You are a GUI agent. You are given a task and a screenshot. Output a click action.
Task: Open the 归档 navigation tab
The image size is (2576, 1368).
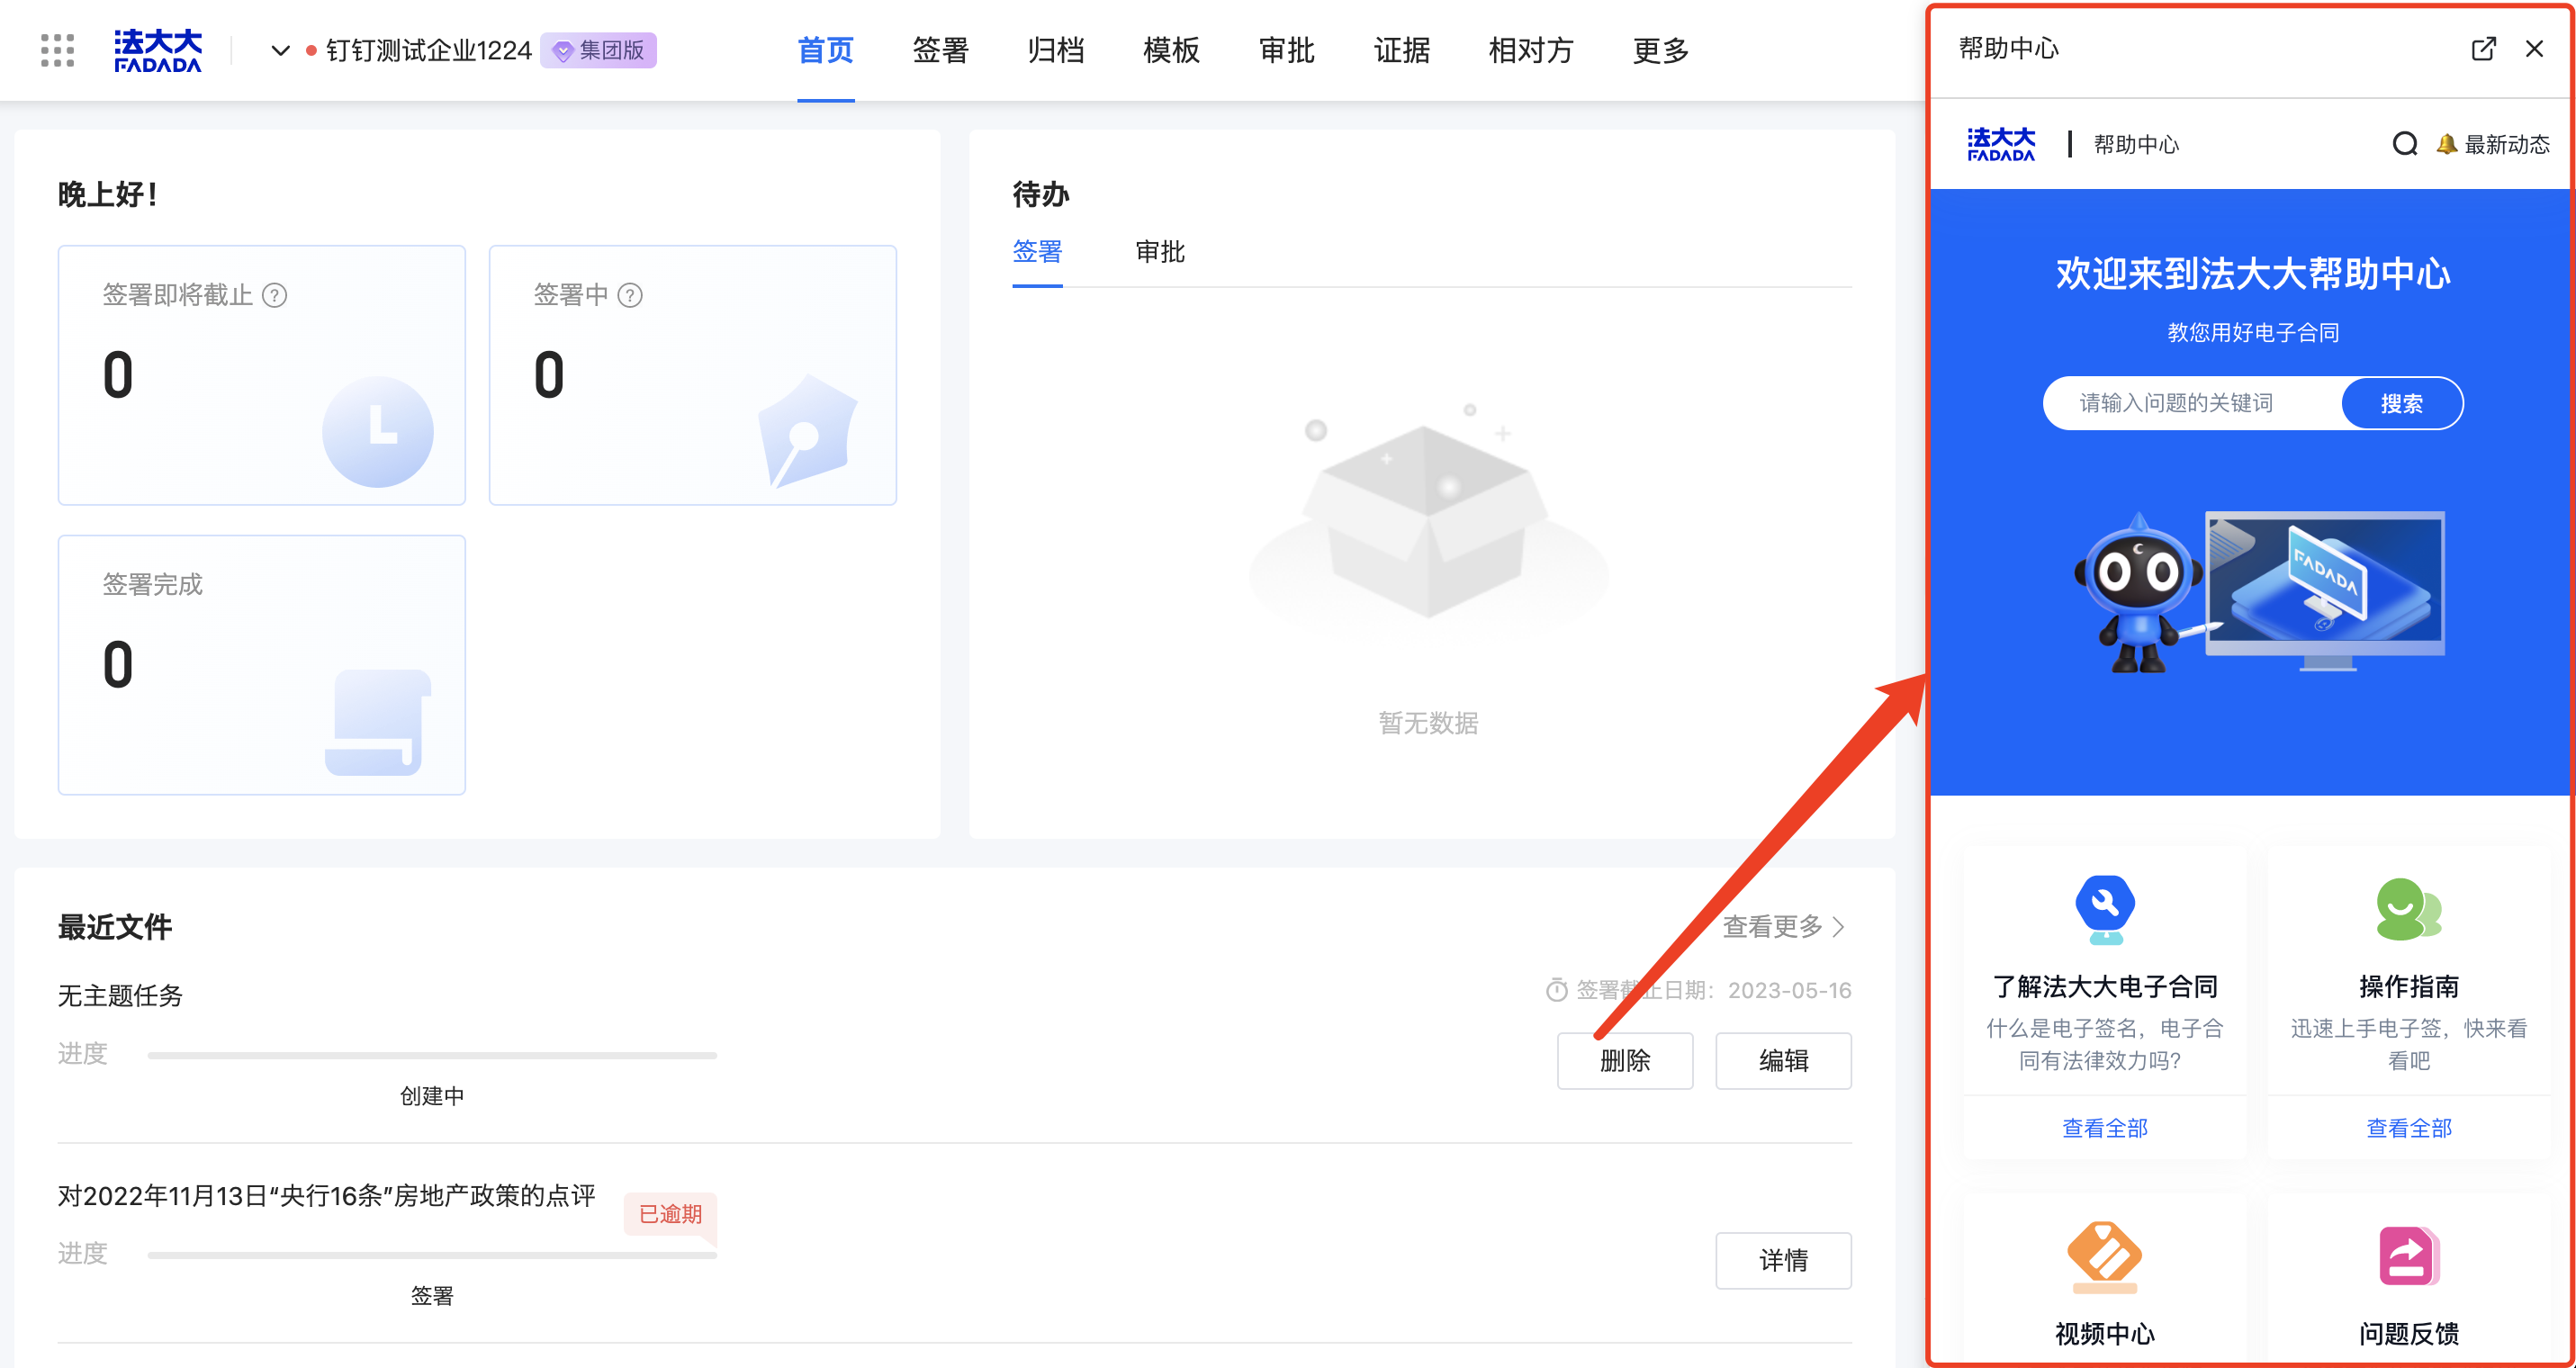point(1055,50)
